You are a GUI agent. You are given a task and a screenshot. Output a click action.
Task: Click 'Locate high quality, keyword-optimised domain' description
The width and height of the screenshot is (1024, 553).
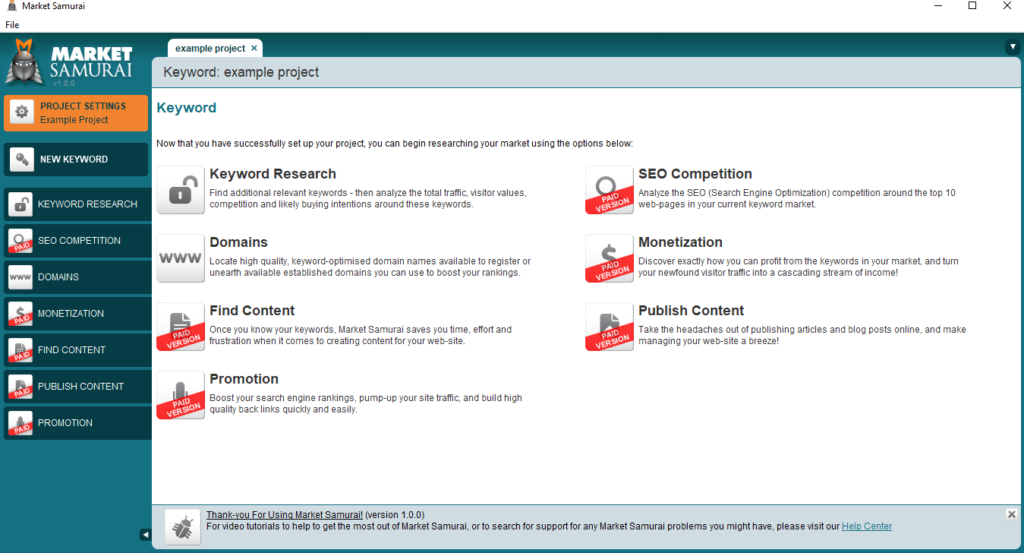(x=370, y=267)
